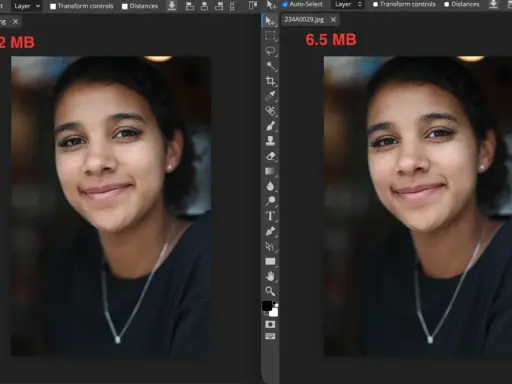The height and width of the screenshot is (384, 512).
Task: Choose the Lasso selection tool
Action: (270, 51)
